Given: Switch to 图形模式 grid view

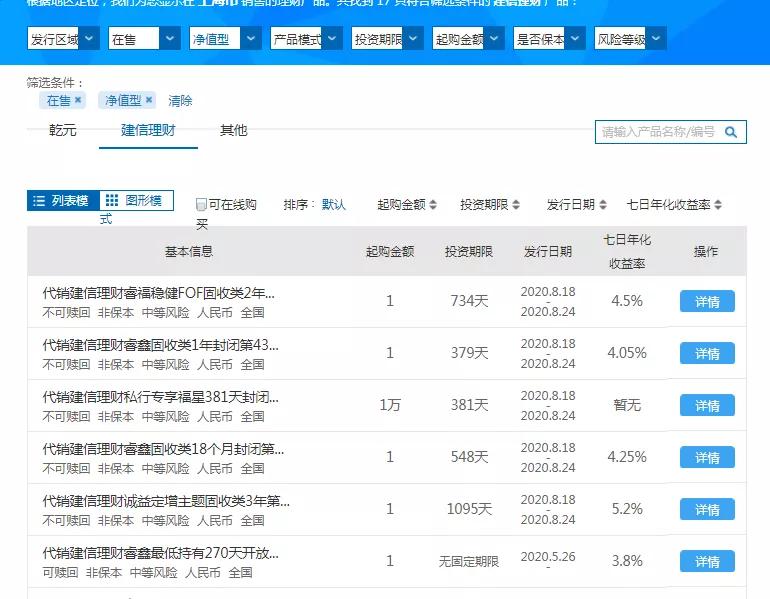Looking at the screenshot, I should pos(137,201).
